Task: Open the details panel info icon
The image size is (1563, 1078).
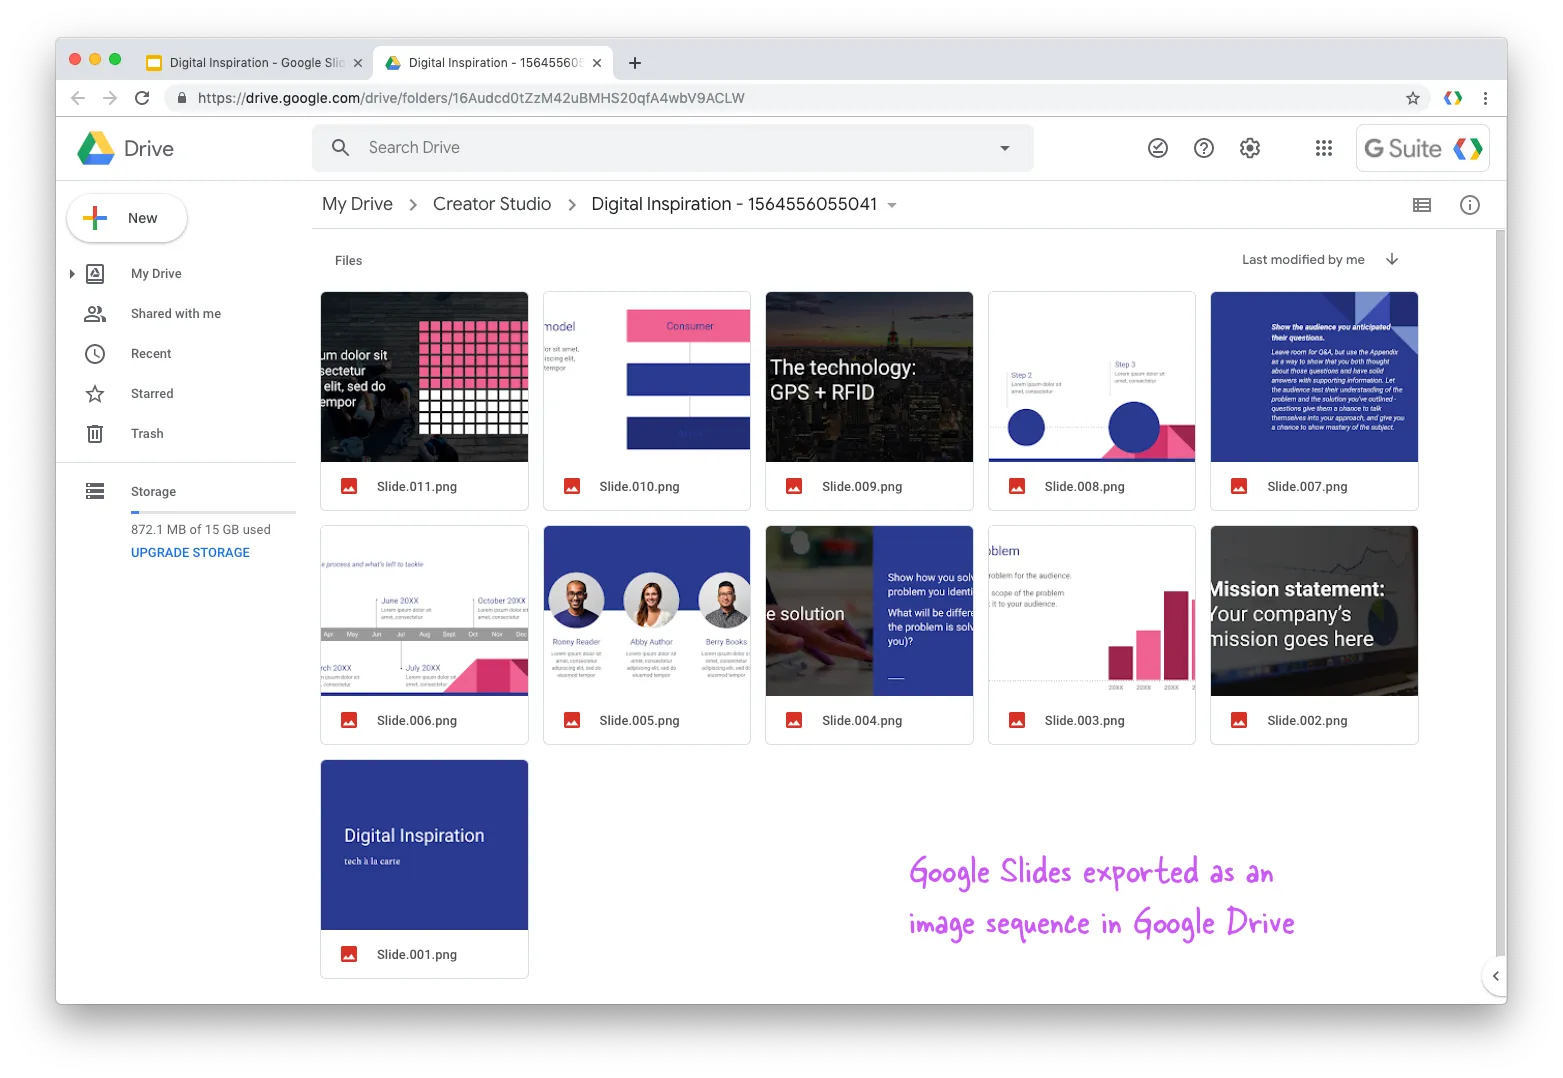Action: 1469,205
